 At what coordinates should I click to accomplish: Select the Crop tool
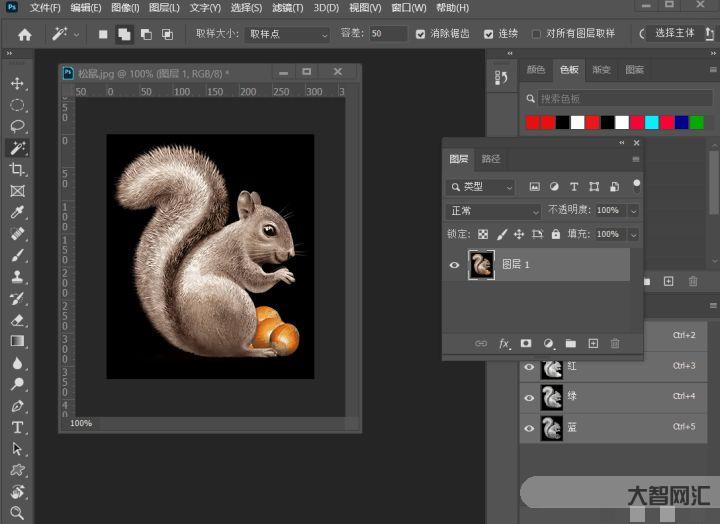click(x=17, y=169)
